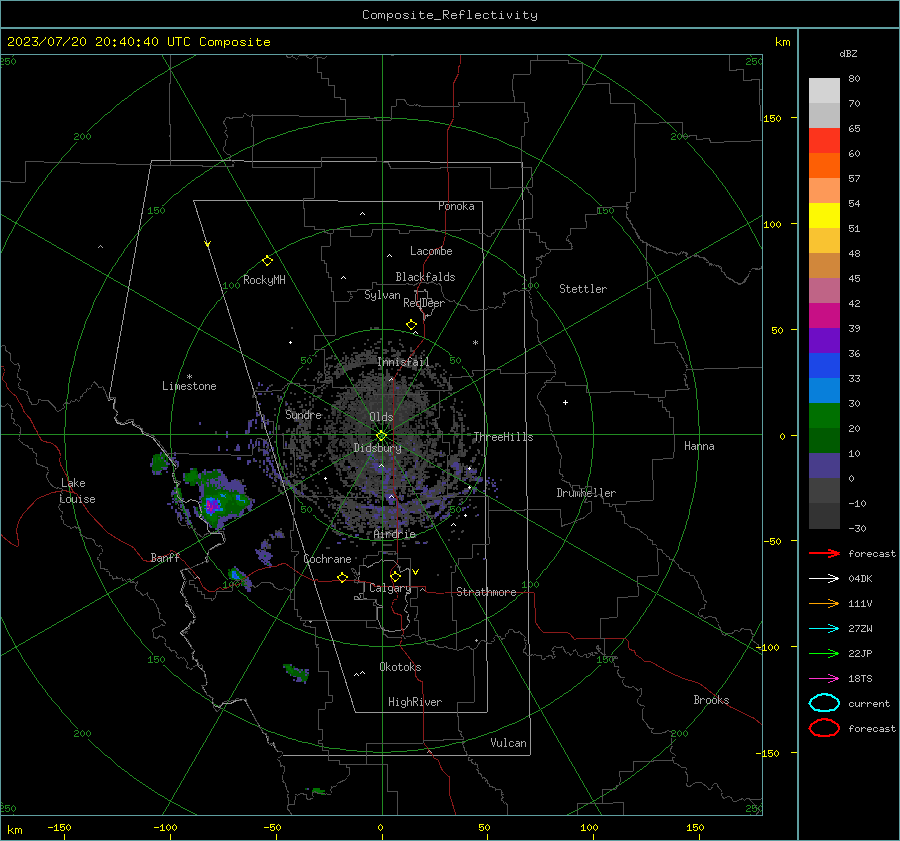Image resolution: width=900 pixels, height=841 pixels.
Task: Click the asterisk marker above Limestone label
Action: coord(189,377)
